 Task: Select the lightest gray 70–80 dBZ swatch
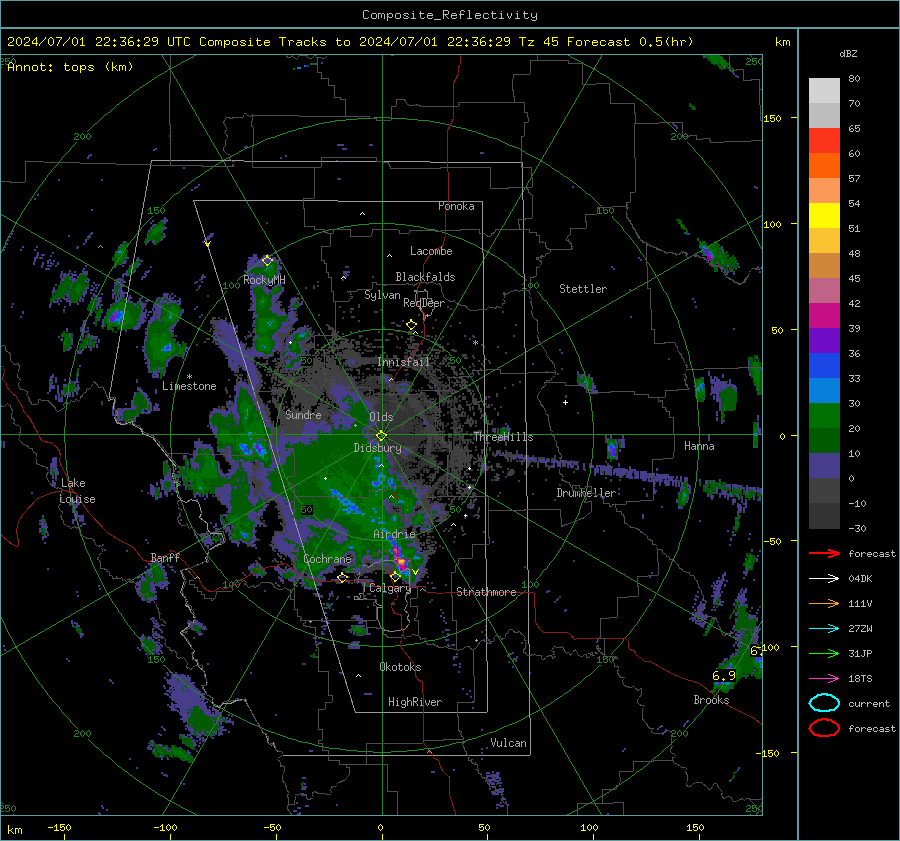pos(824,91)
